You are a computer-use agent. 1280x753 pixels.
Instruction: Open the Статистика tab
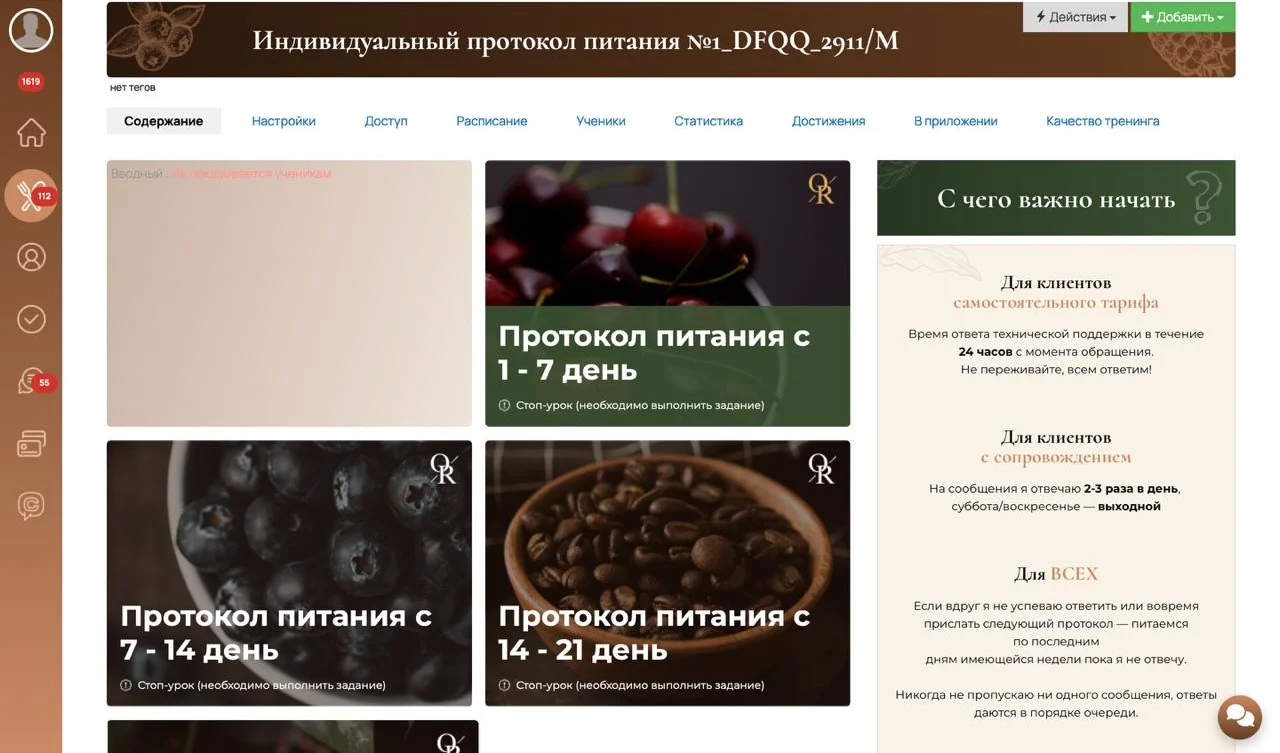pos(708,120)
